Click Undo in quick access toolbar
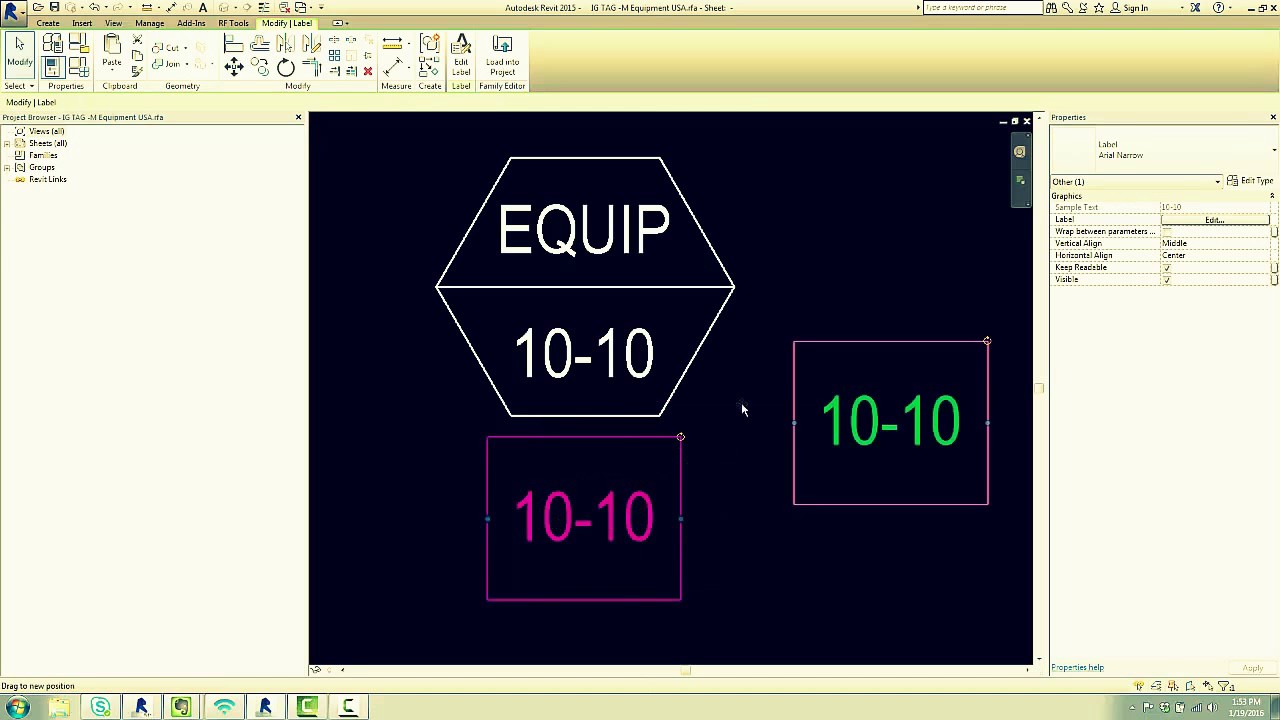Viewport: 1280px width, 720px height. click(x=93, y=7)
